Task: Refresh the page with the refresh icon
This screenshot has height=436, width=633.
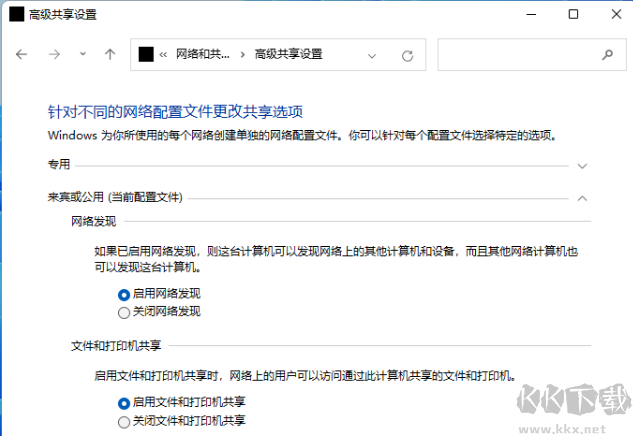Action: [x=407, y=56]
